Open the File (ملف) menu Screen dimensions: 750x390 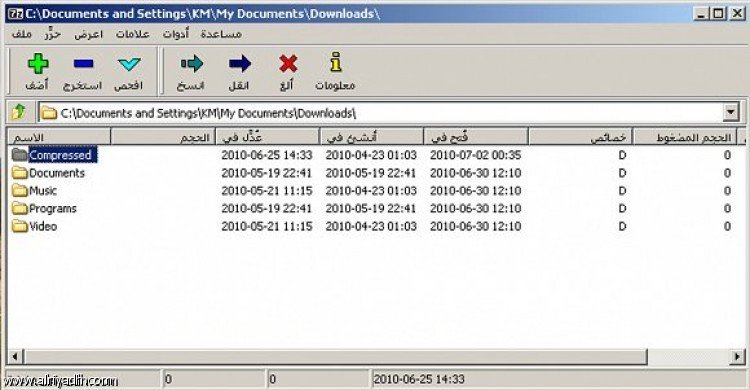[x=22, y=34]
